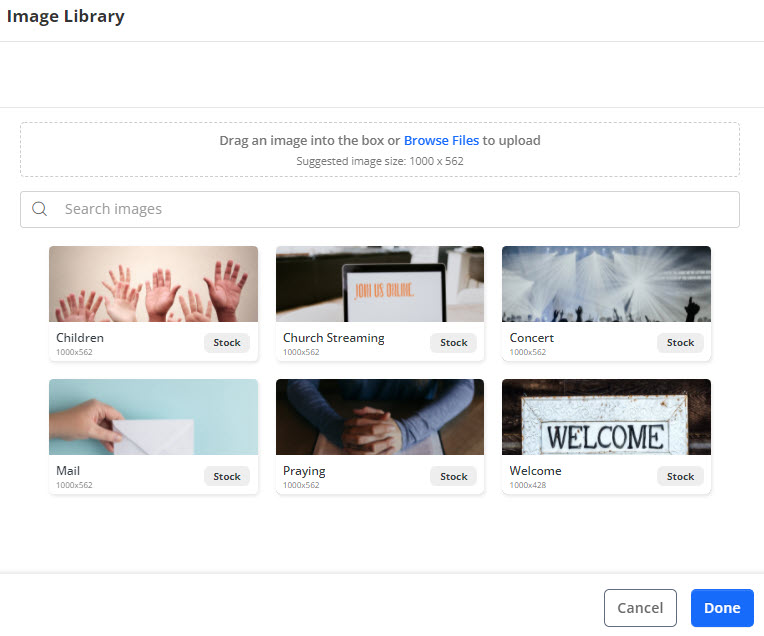The height and width of the screenshot is (636, 764).
Task: Click the Welcome image title text
Action: tap(535, 471)
